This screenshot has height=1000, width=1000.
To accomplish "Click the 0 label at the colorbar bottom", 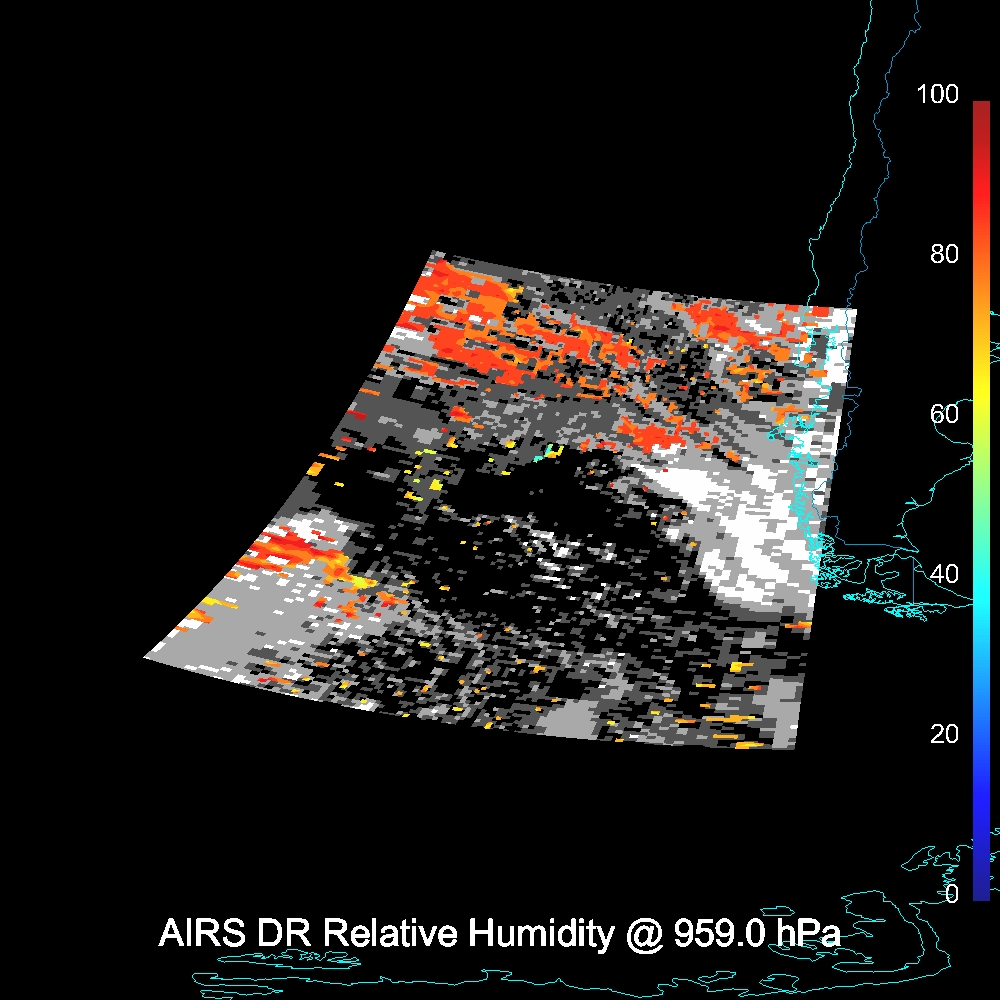I will coord(951,894).
